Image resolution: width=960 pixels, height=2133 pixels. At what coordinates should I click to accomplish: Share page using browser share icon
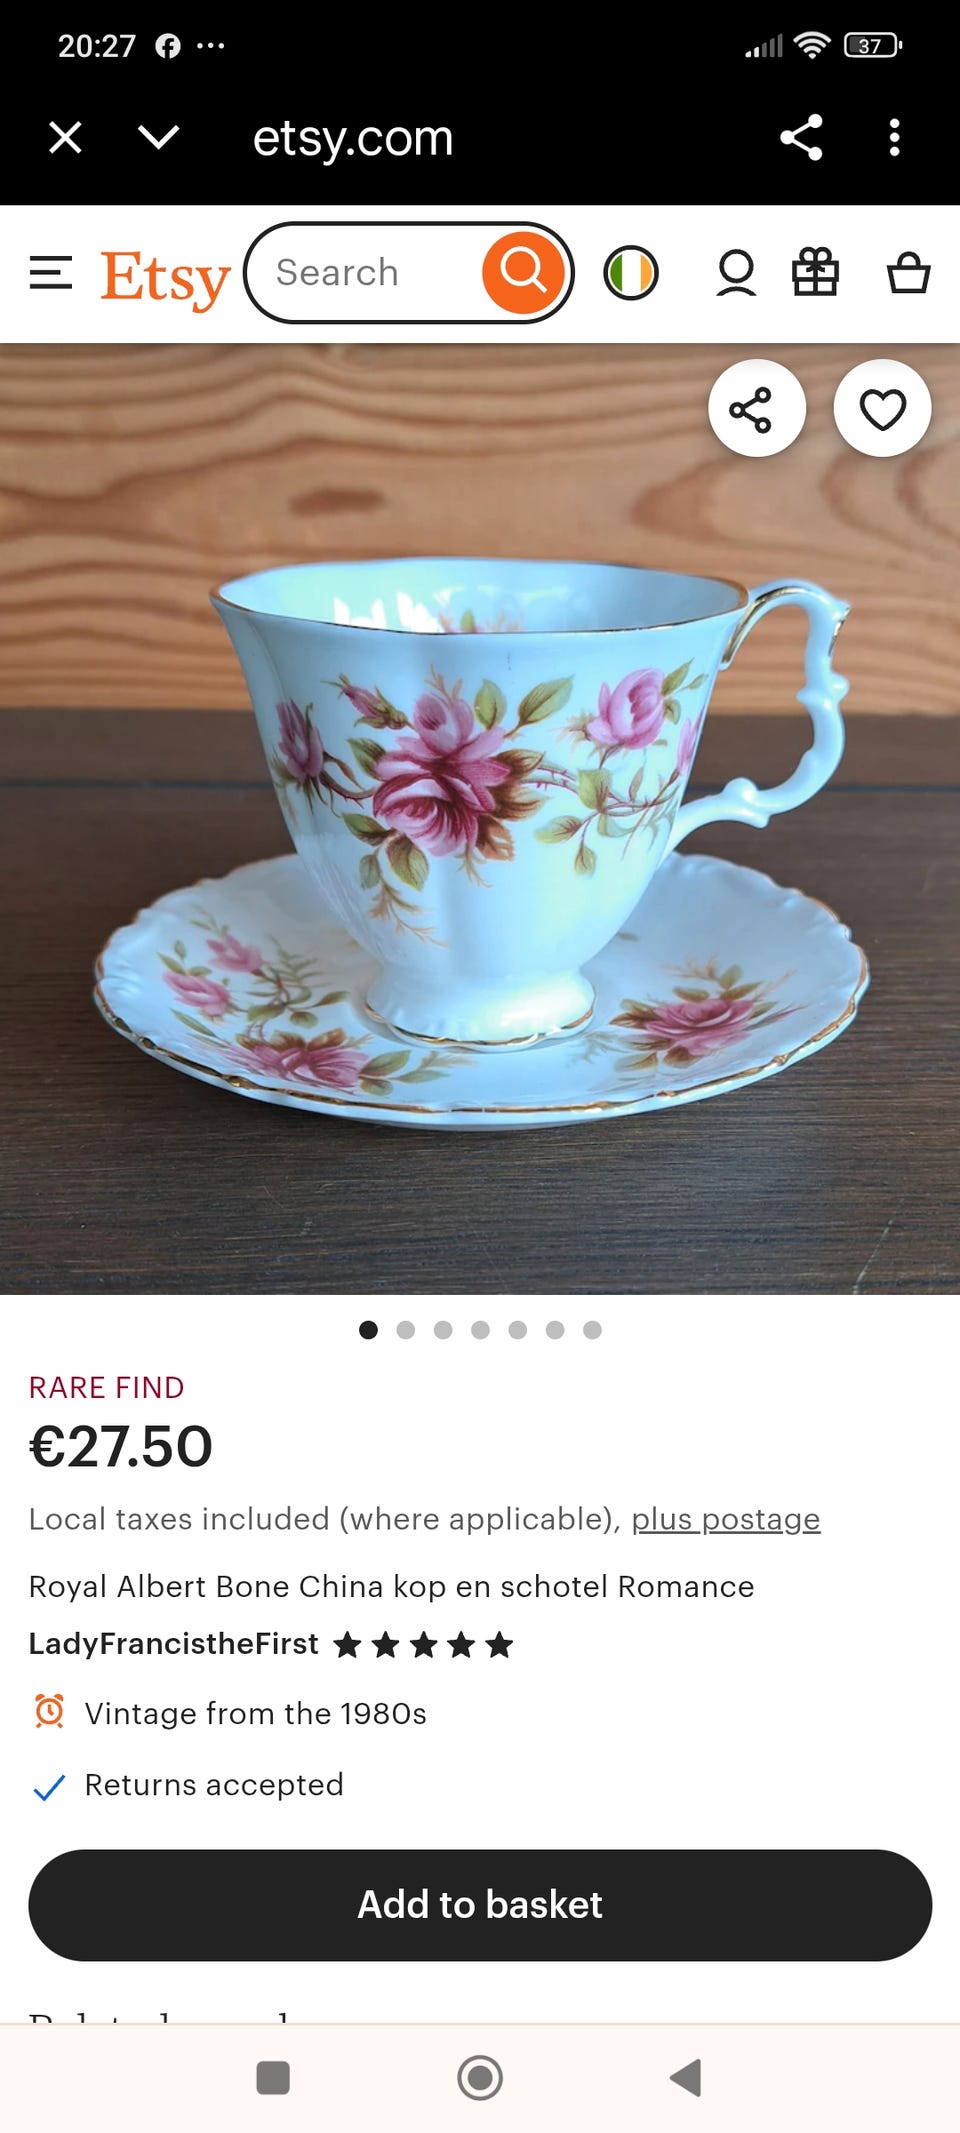(x=801, y=137)
